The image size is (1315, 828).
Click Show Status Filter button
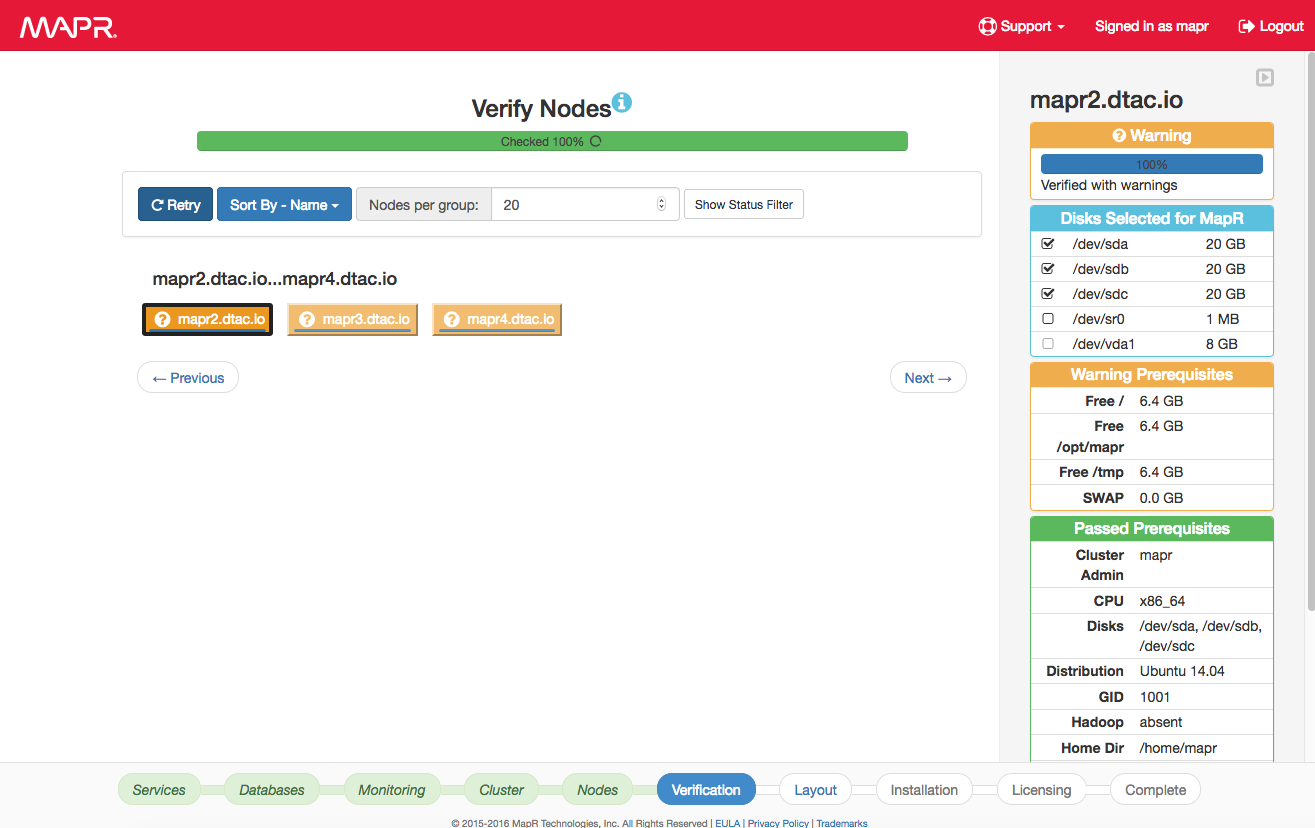[743, 204]
